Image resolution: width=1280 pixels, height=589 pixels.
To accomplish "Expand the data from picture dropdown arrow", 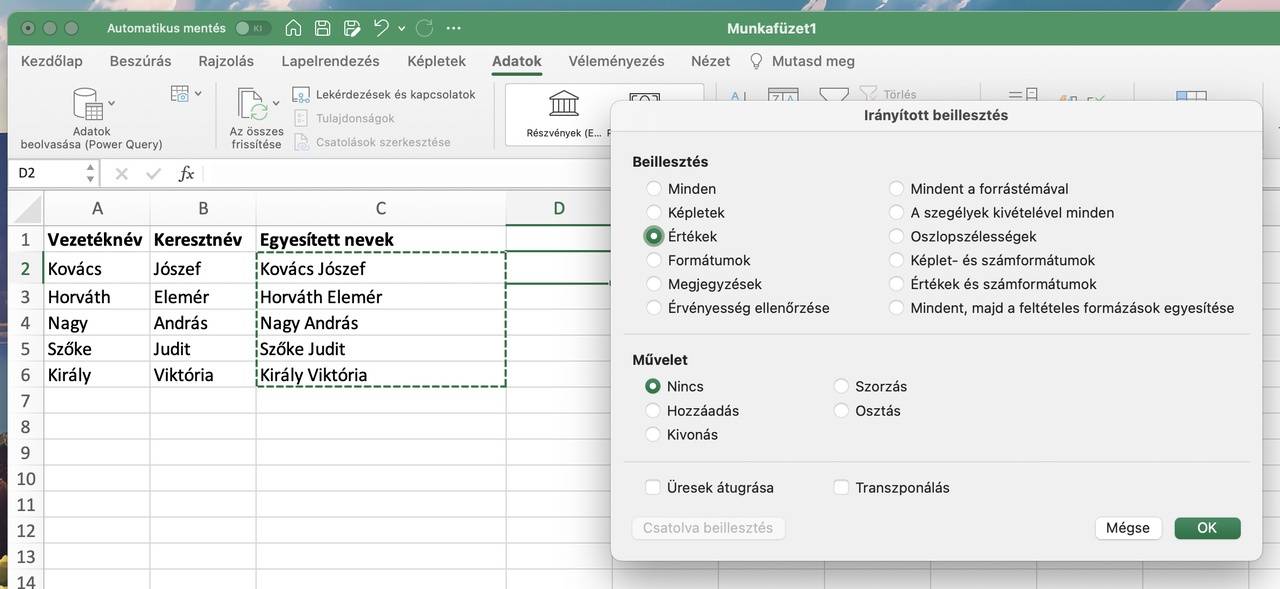I will pyautogui.click(x=198, y=94).
